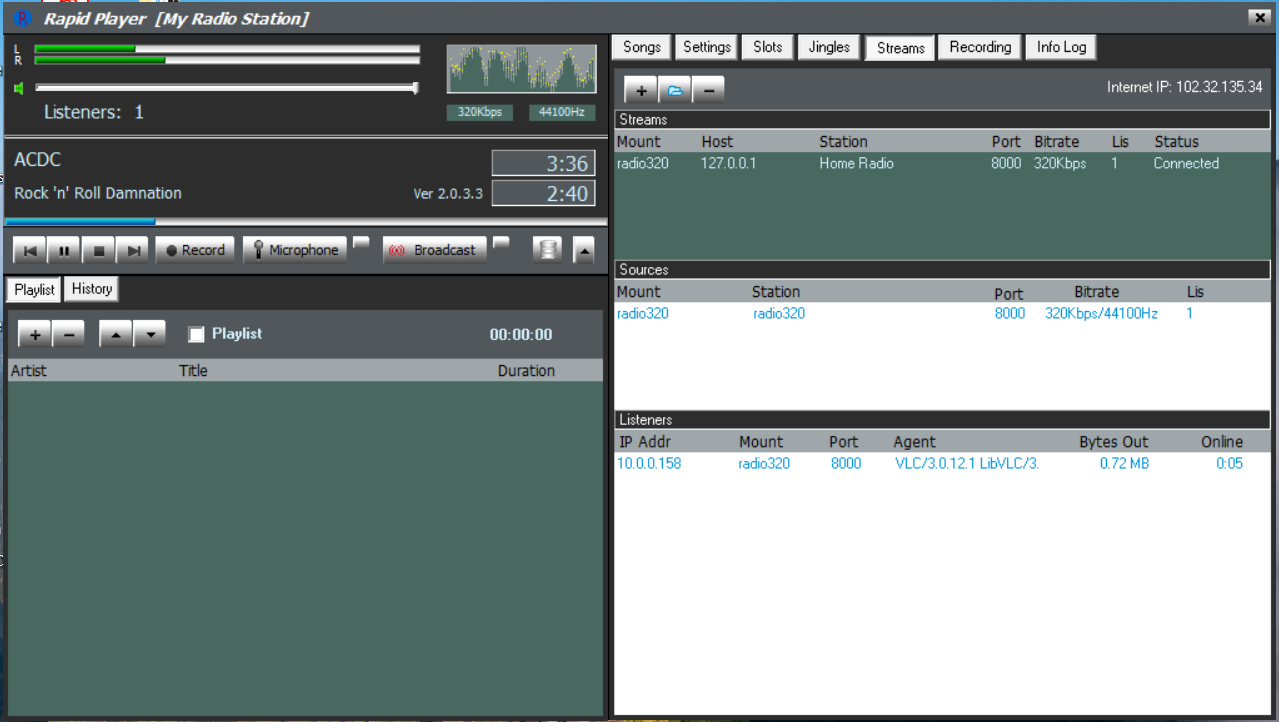The height and width of the screenshot is (722, 1279).
Task: Adjust the volume slider
Action: coord(415,88)
